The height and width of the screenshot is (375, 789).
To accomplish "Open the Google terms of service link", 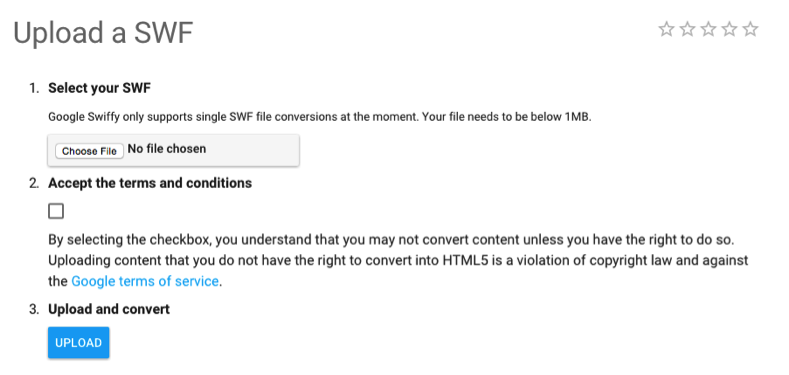I will [145, 281].
